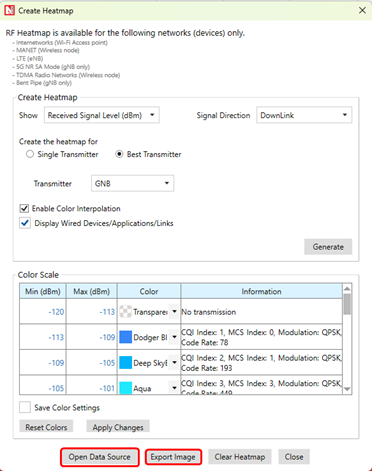Image resolution: width=372 pixels, height=471 pixels.
Task: Select the -105 Max cell in the Deep Sky Blue row
Action: coord(92,362)
